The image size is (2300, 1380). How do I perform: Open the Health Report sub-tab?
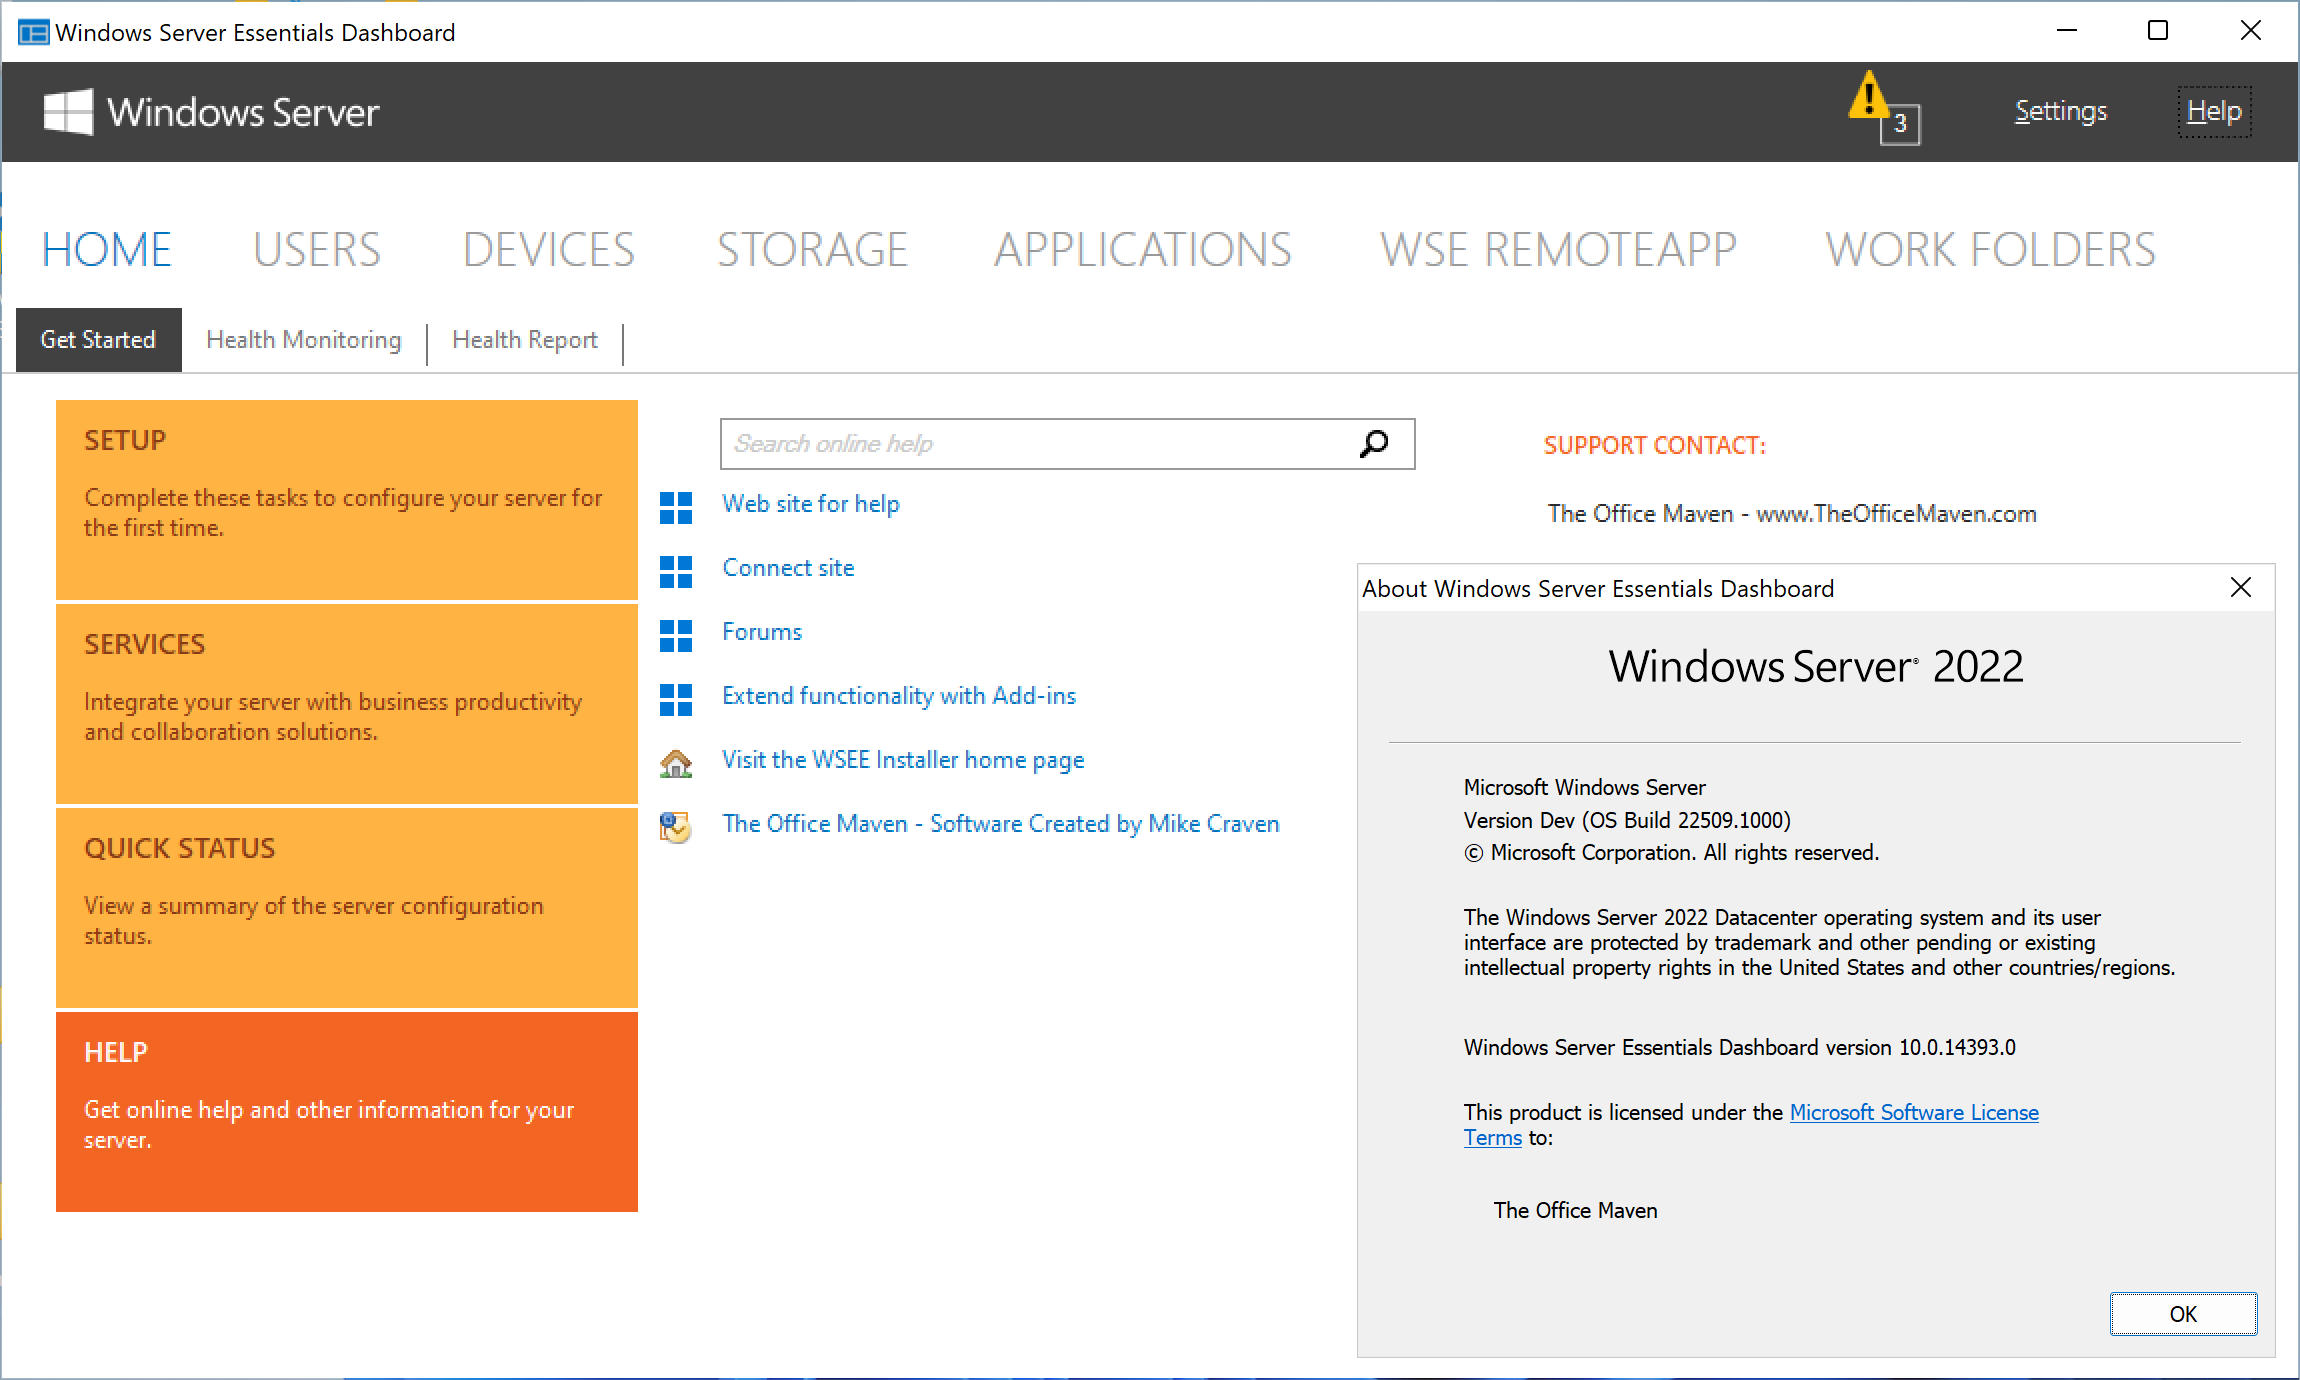click(524, 340)
